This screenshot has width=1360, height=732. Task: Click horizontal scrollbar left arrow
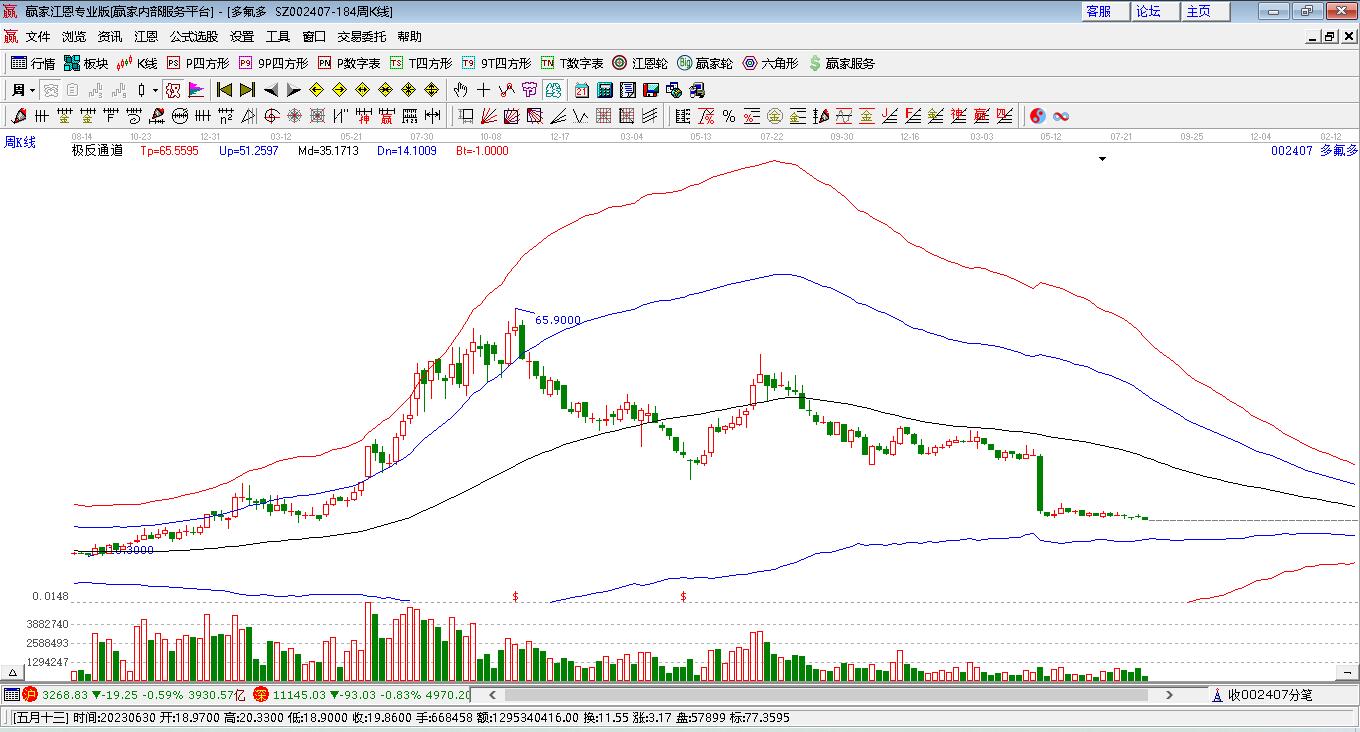(491, 694)
